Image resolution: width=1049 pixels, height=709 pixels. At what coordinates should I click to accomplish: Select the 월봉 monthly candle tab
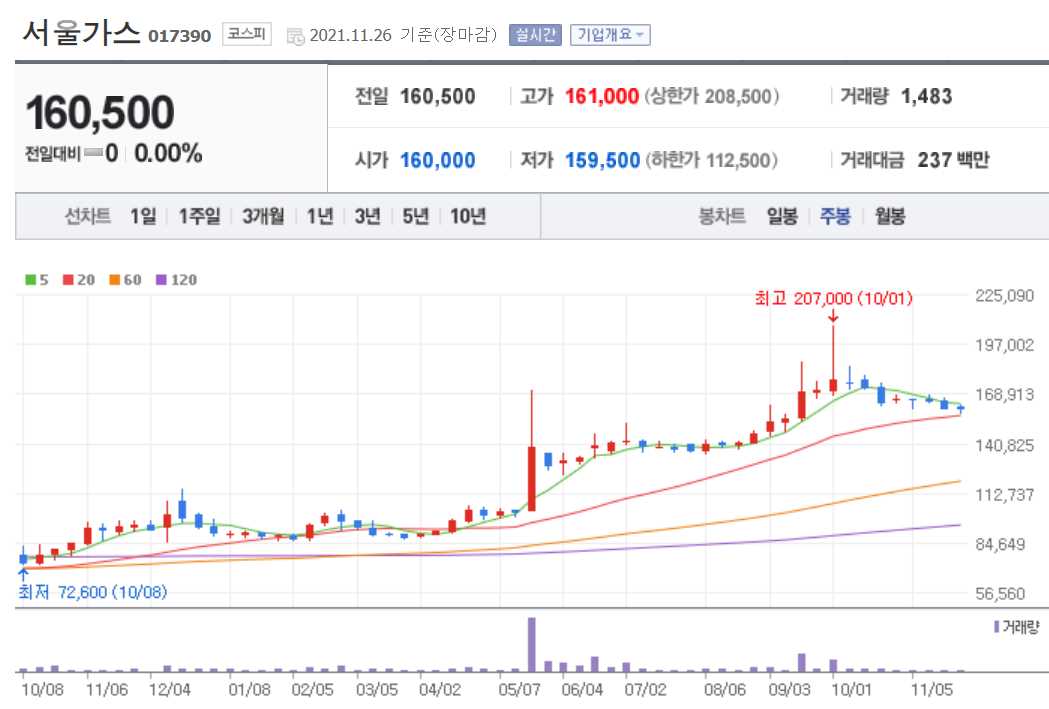889,215
